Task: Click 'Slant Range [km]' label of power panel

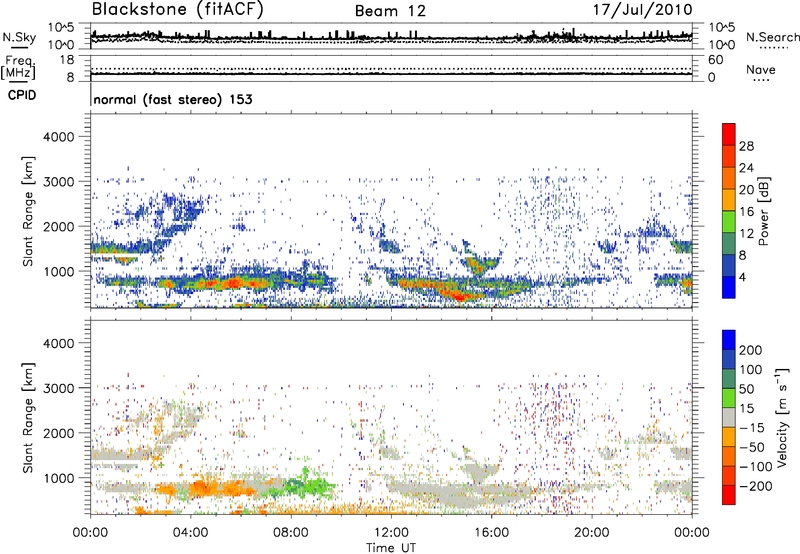Action: point(28,211)
